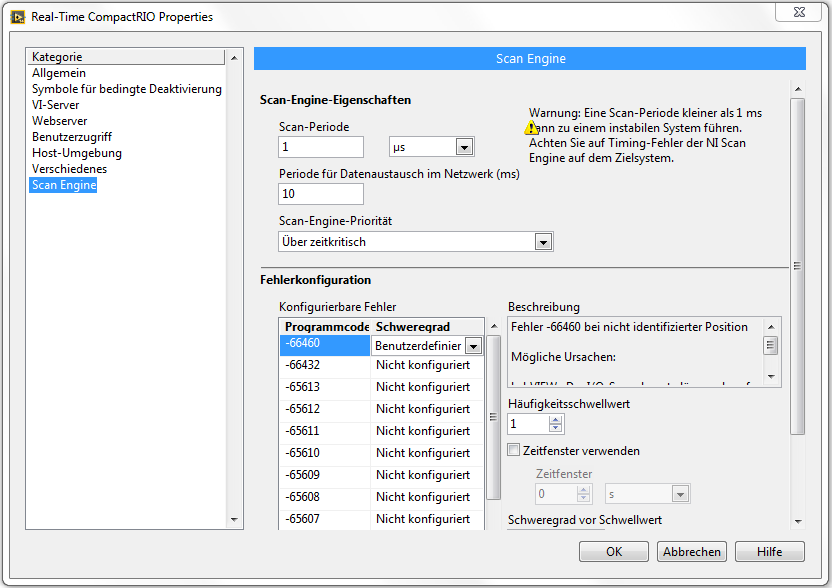The height and width of the screenshot is (588, 832).
Task: Expand the Scan-Engine-Priorität dropdown
Action: pyautogui.click(x=543, y=242)
